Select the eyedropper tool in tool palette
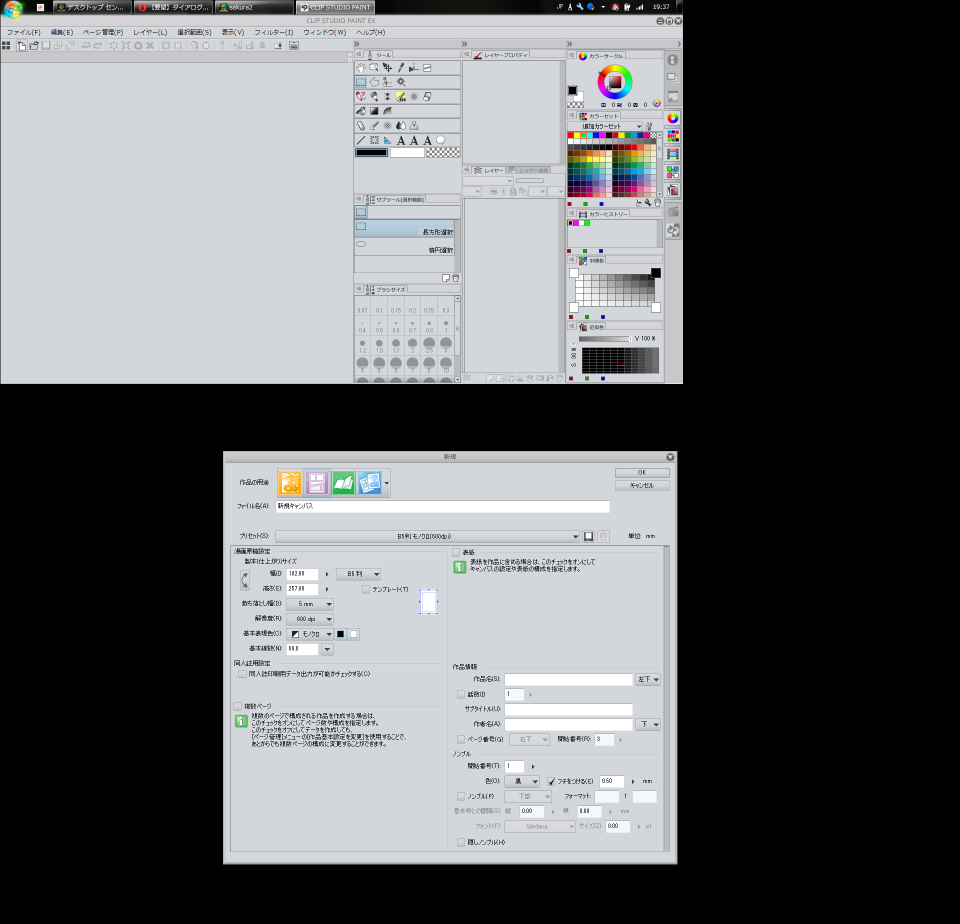The image size is (960, 924). (401, 68)
